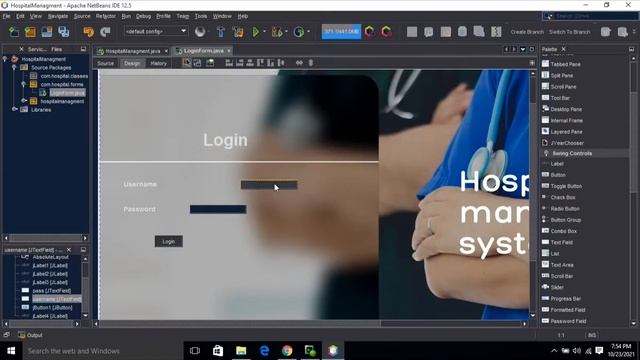Show the opened documents list dropdown

pos(523,49)
